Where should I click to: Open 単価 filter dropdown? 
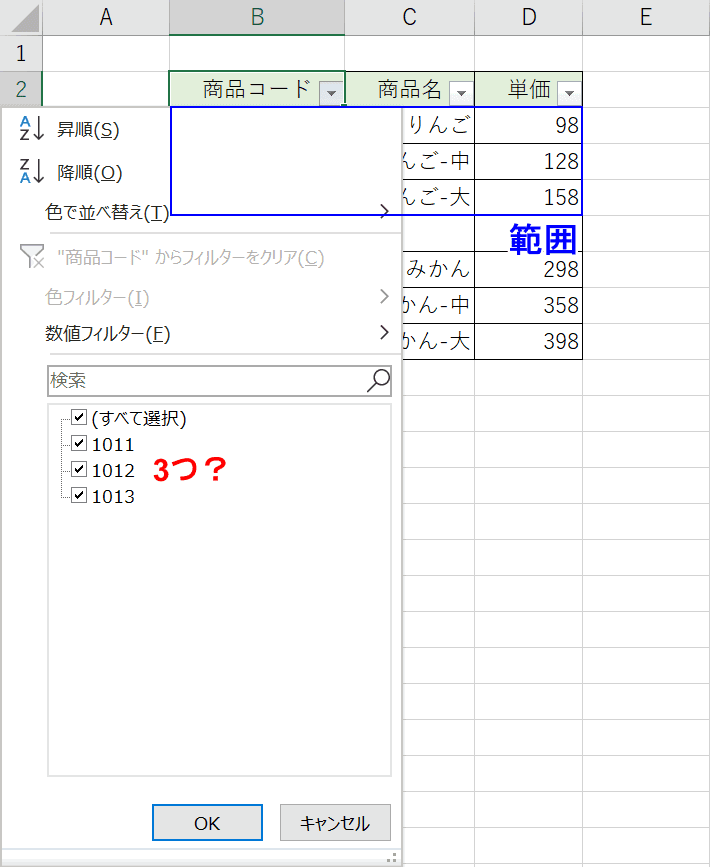(569, 93)
